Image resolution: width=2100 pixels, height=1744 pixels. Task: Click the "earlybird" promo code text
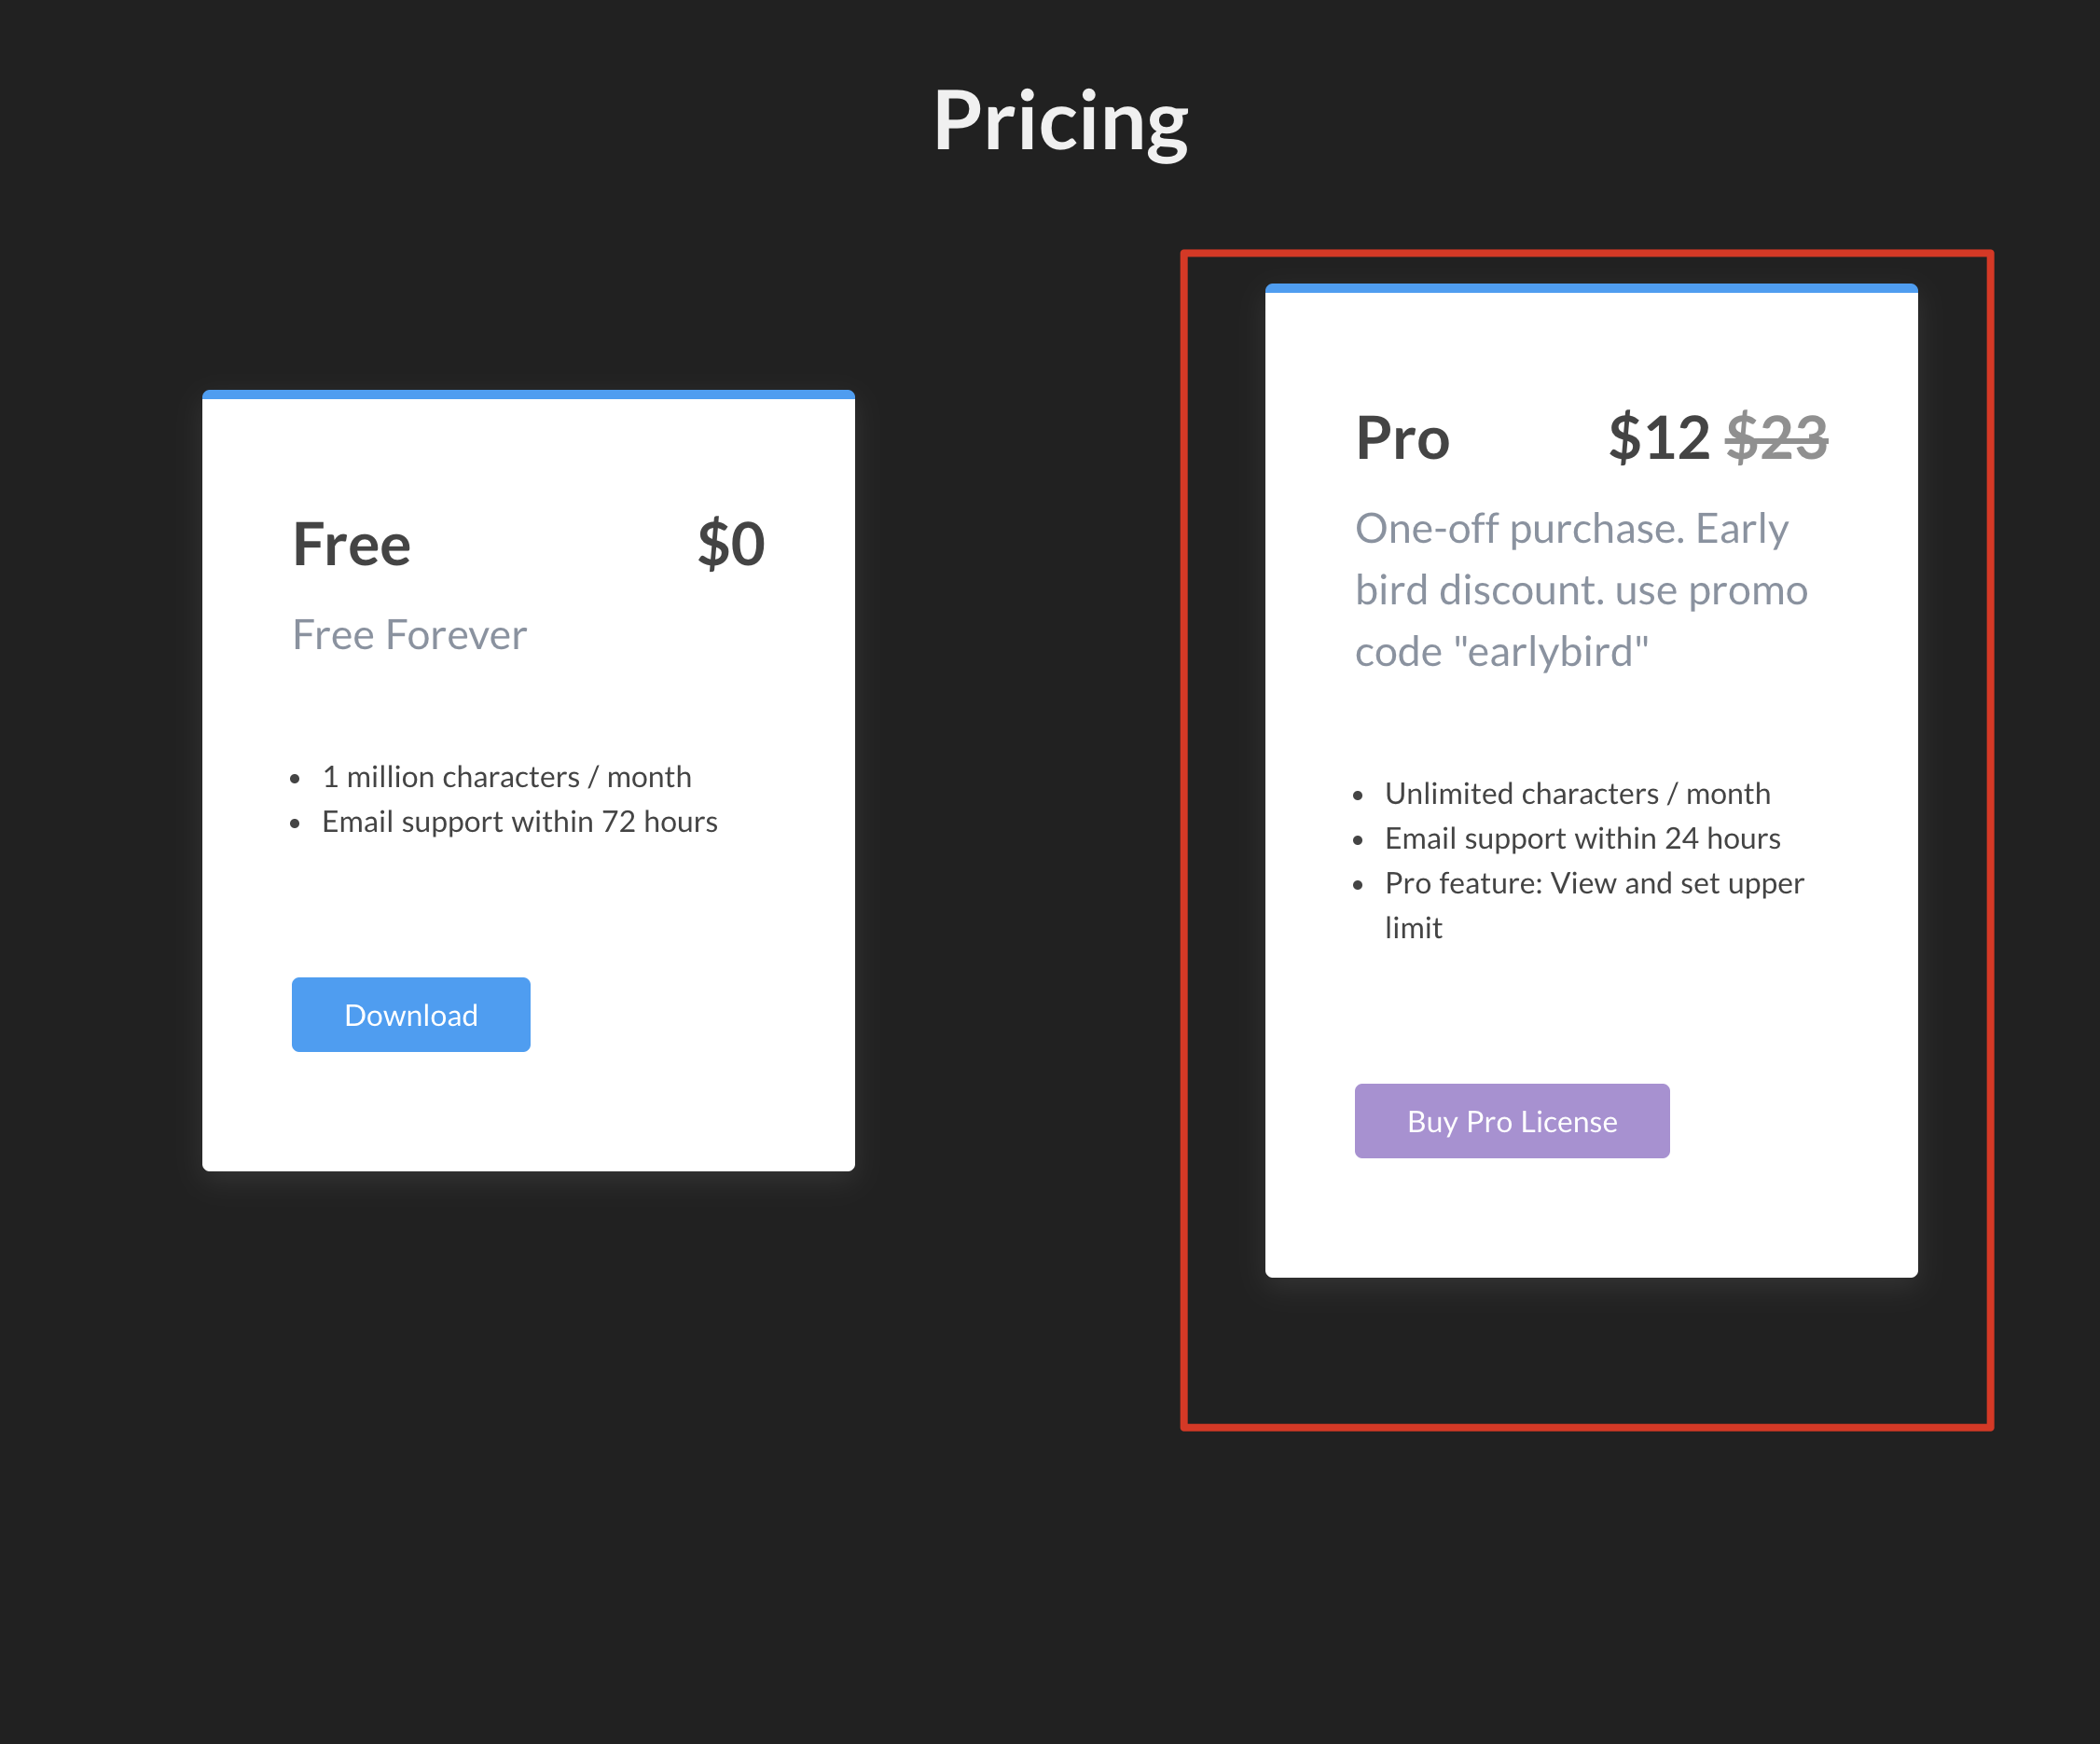coord(1550,652)
